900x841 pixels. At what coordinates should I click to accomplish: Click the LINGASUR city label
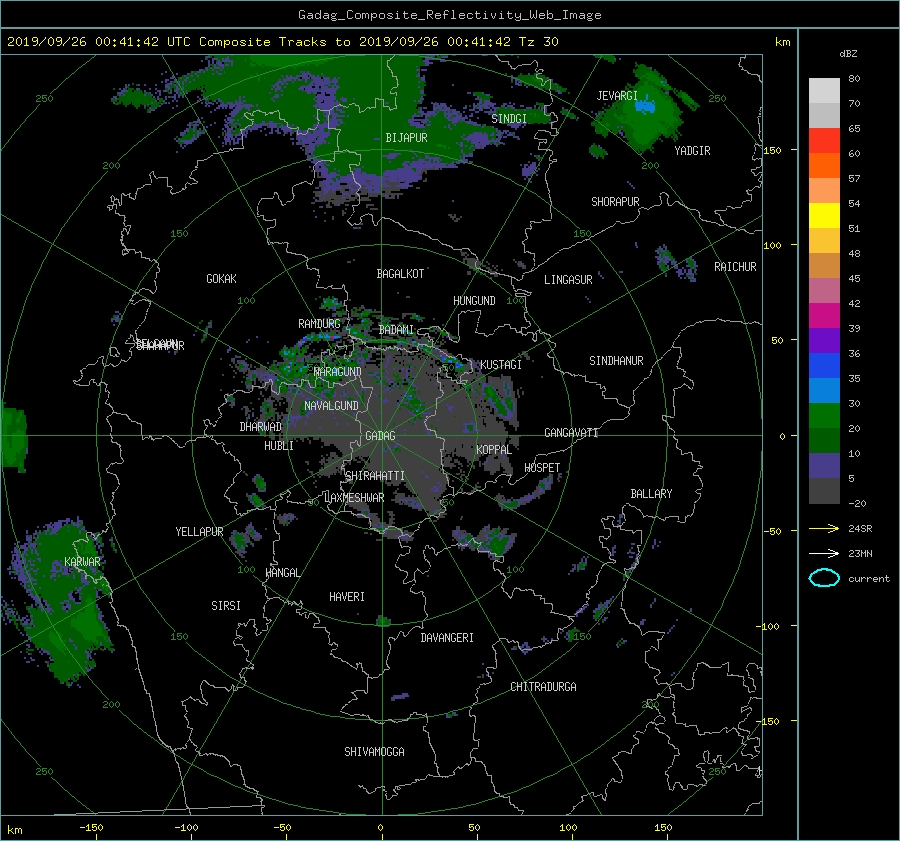coord(568,280)
